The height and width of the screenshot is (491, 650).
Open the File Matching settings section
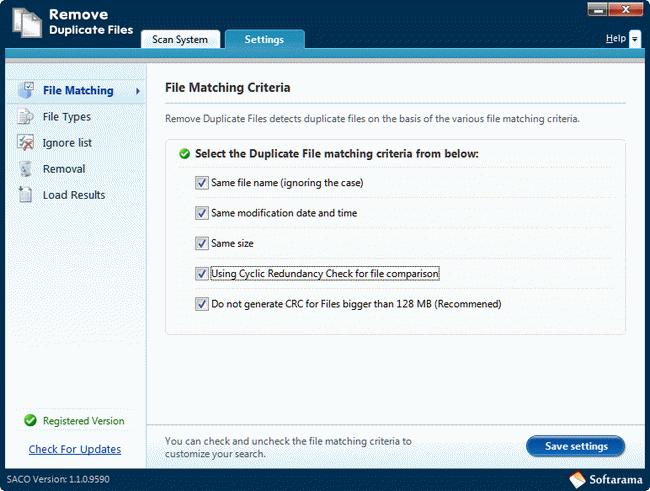coord(76,90)
